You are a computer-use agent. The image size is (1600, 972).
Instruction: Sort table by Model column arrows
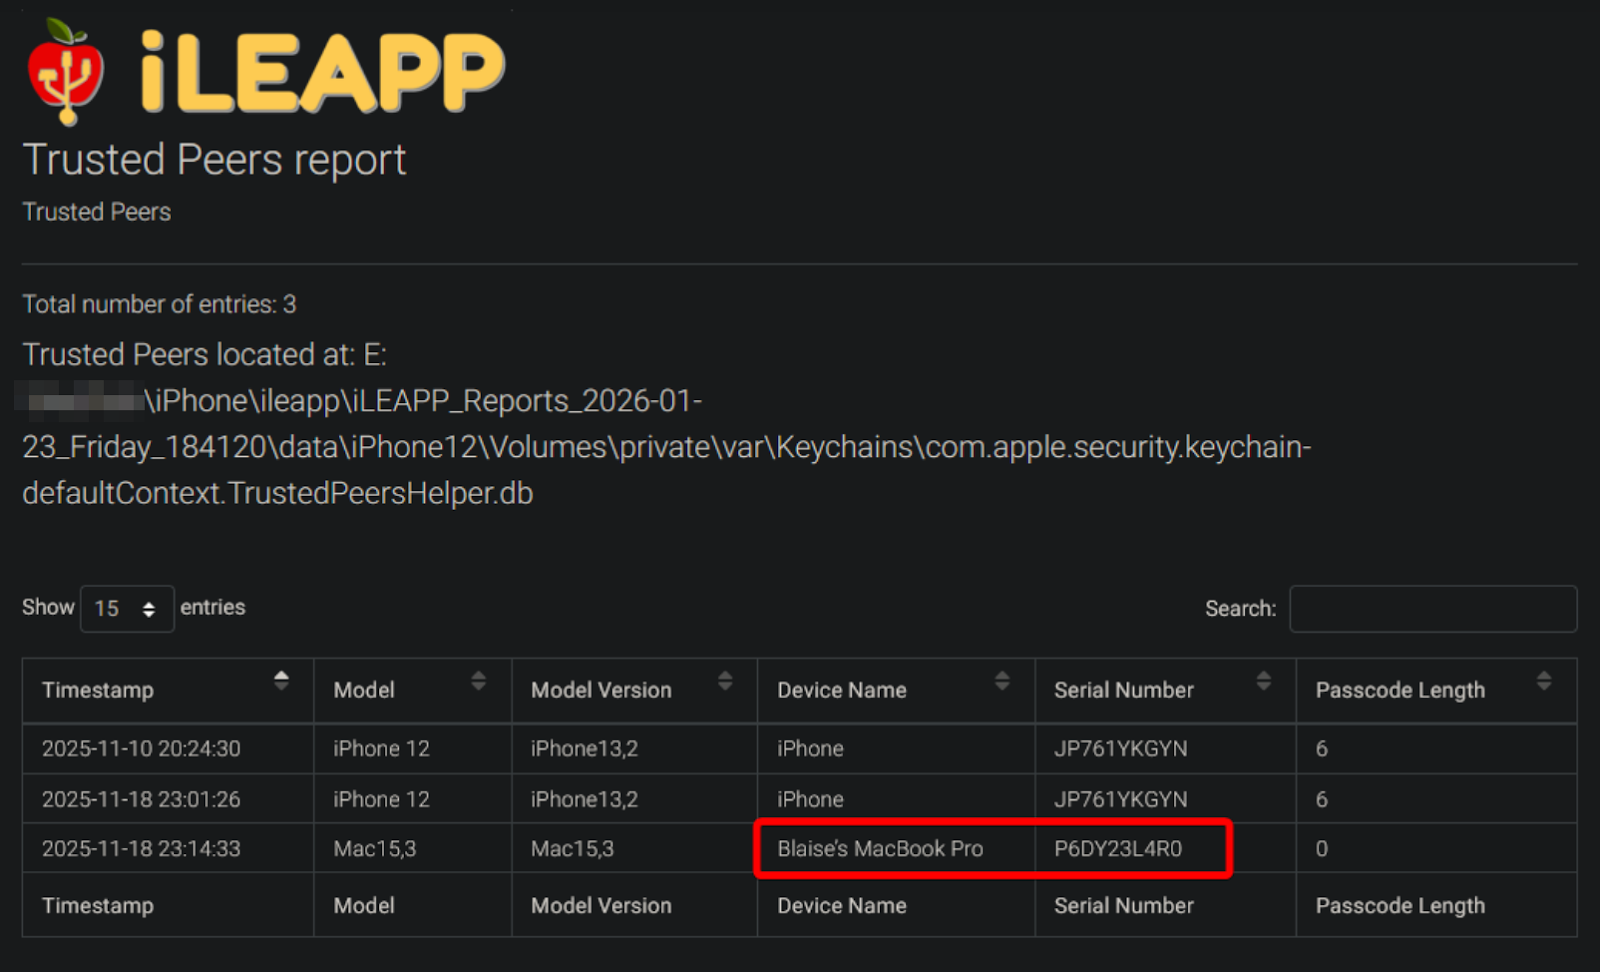click(478, 681)
